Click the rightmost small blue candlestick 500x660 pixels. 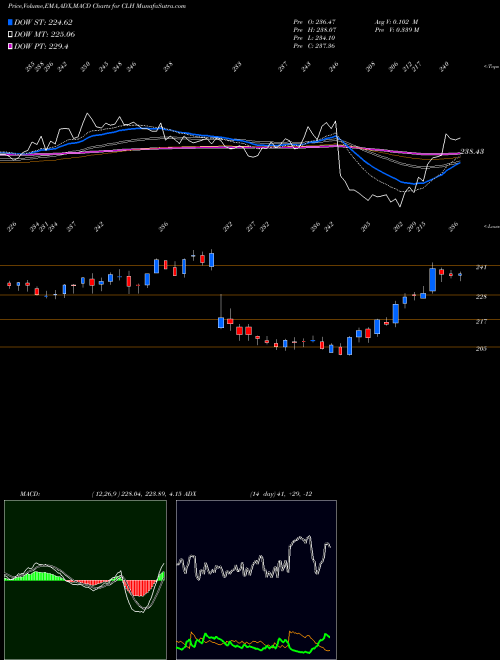click(x=460, y=274)
